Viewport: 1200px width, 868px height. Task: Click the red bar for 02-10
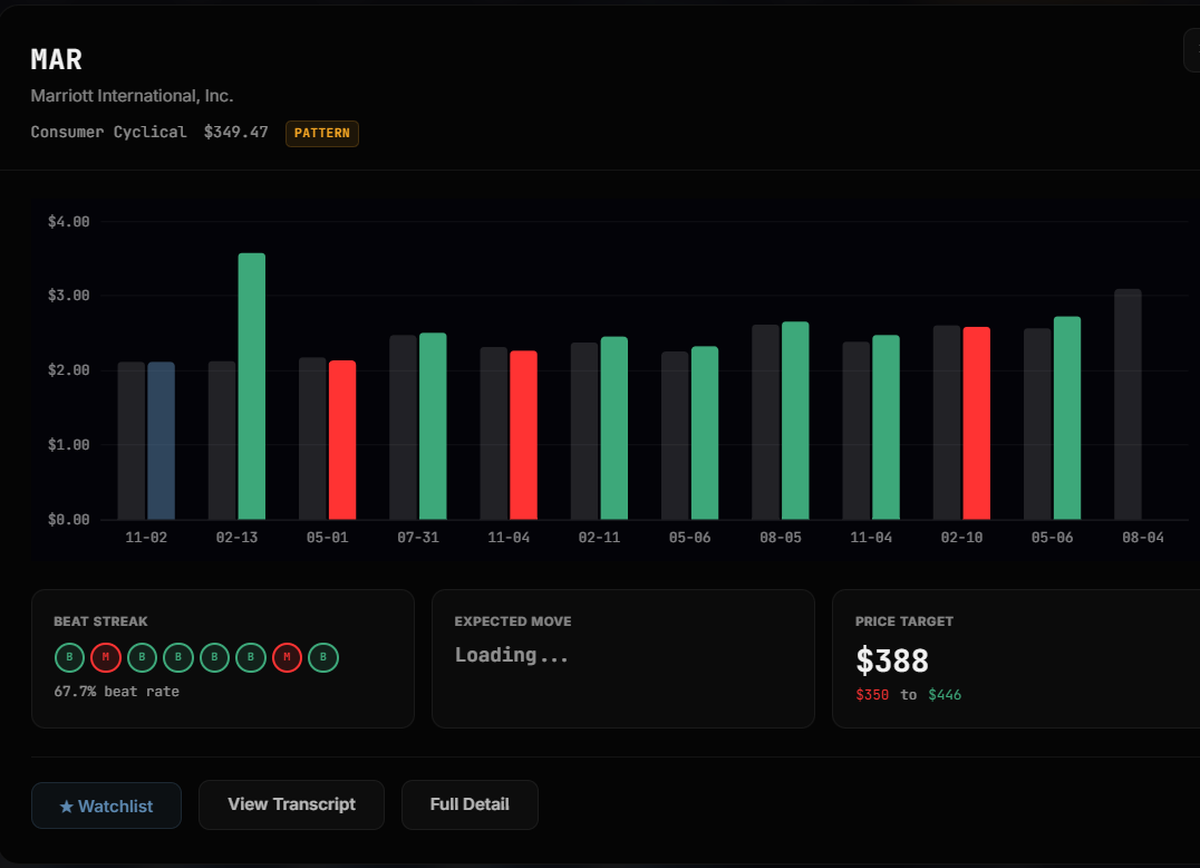pyautogui.click(x=976, y=423)
